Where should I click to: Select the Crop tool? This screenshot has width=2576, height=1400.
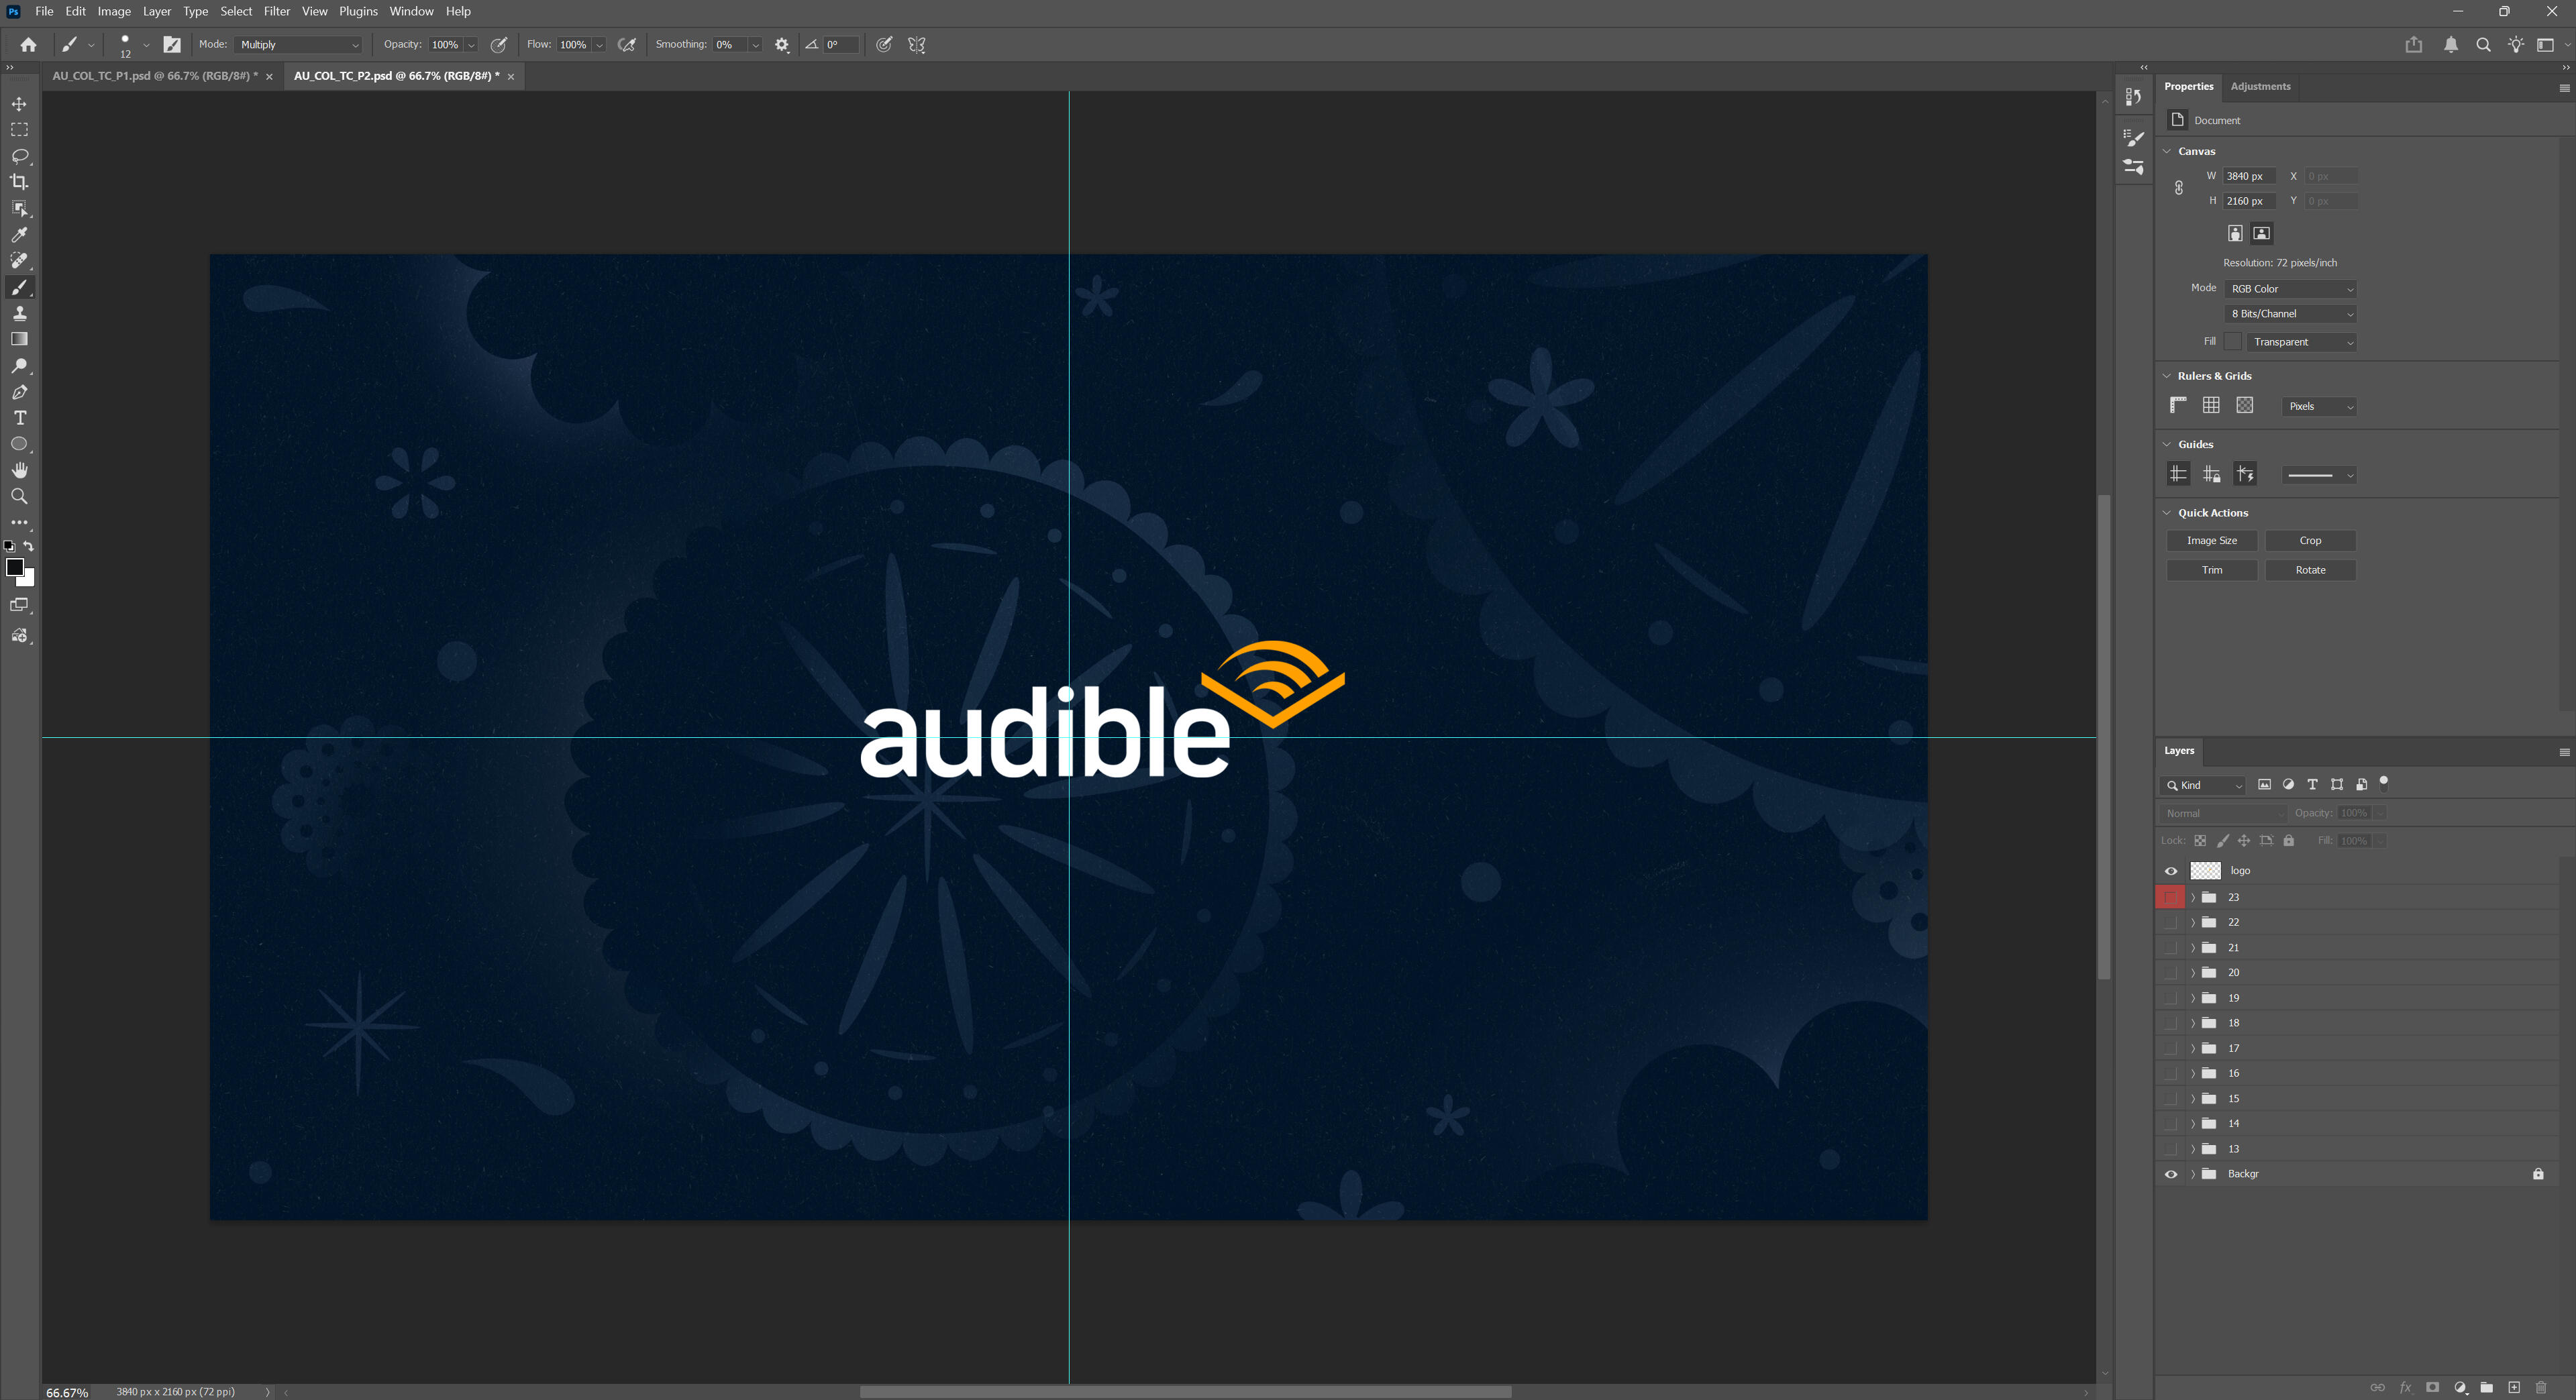click(19, 182)
